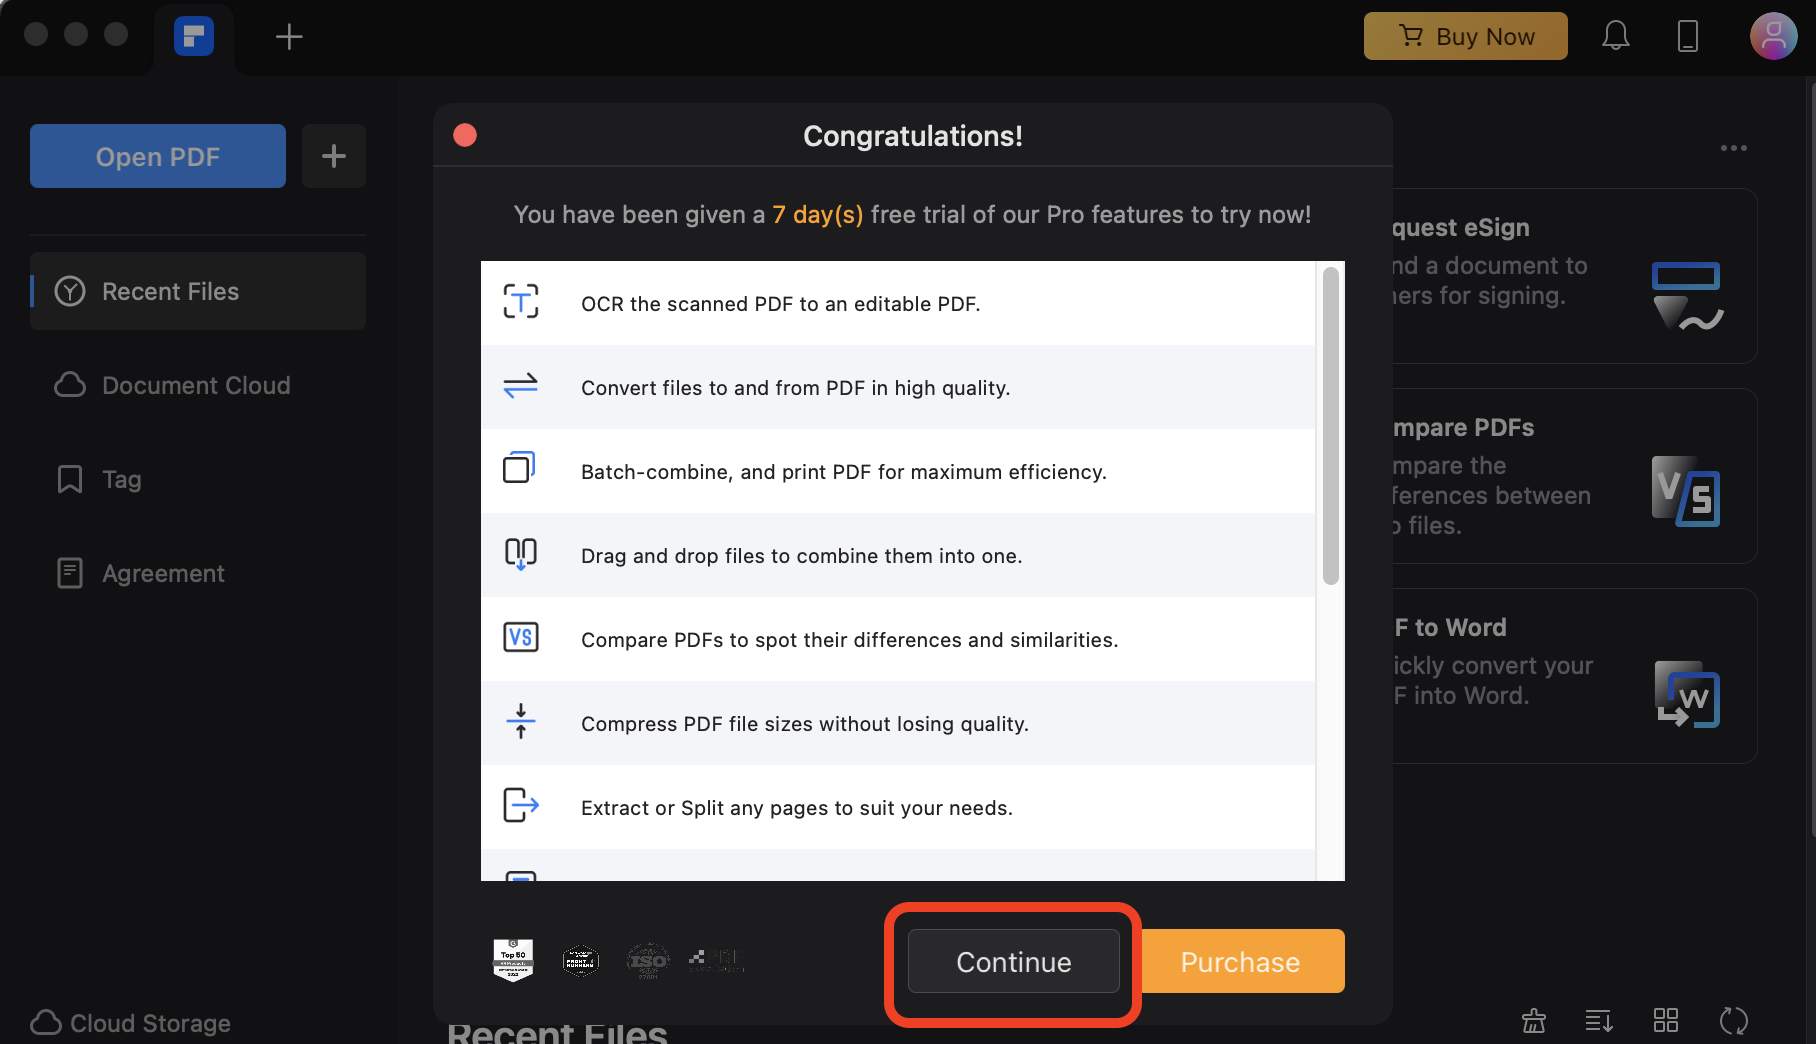Click the Extract or Split pages icon

520,806
